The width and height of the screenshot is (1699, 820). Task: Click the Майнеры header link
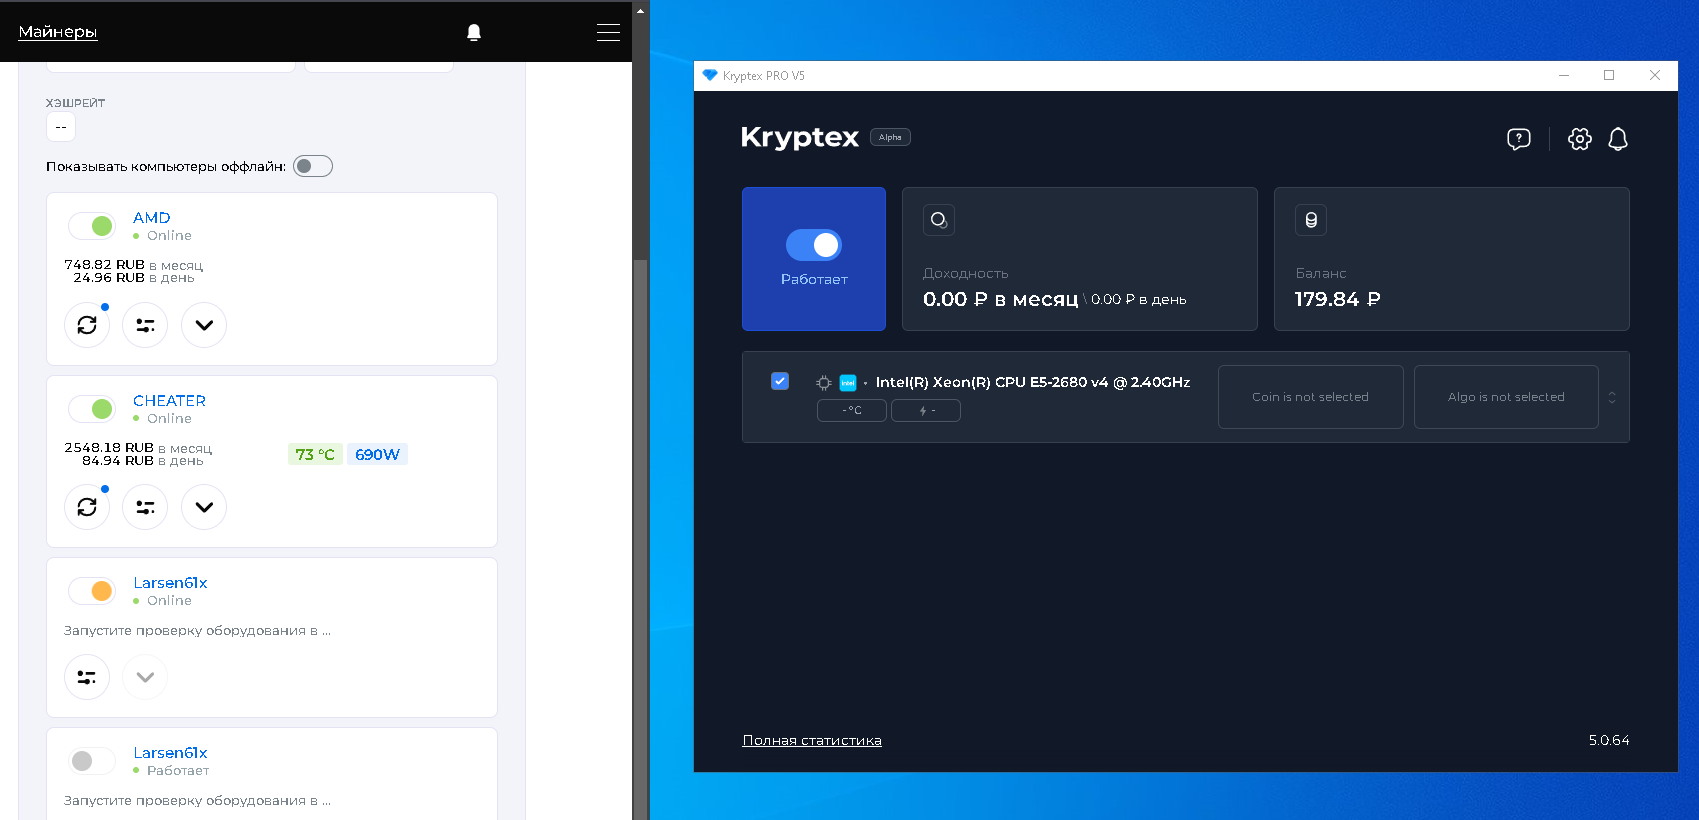[58, 32]
